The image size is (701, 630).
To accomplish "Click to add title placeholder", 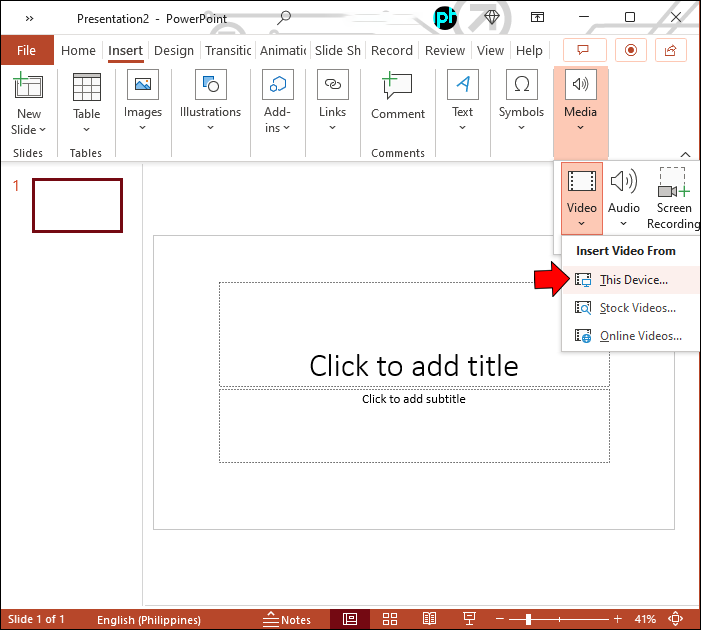I will [414, 334].
